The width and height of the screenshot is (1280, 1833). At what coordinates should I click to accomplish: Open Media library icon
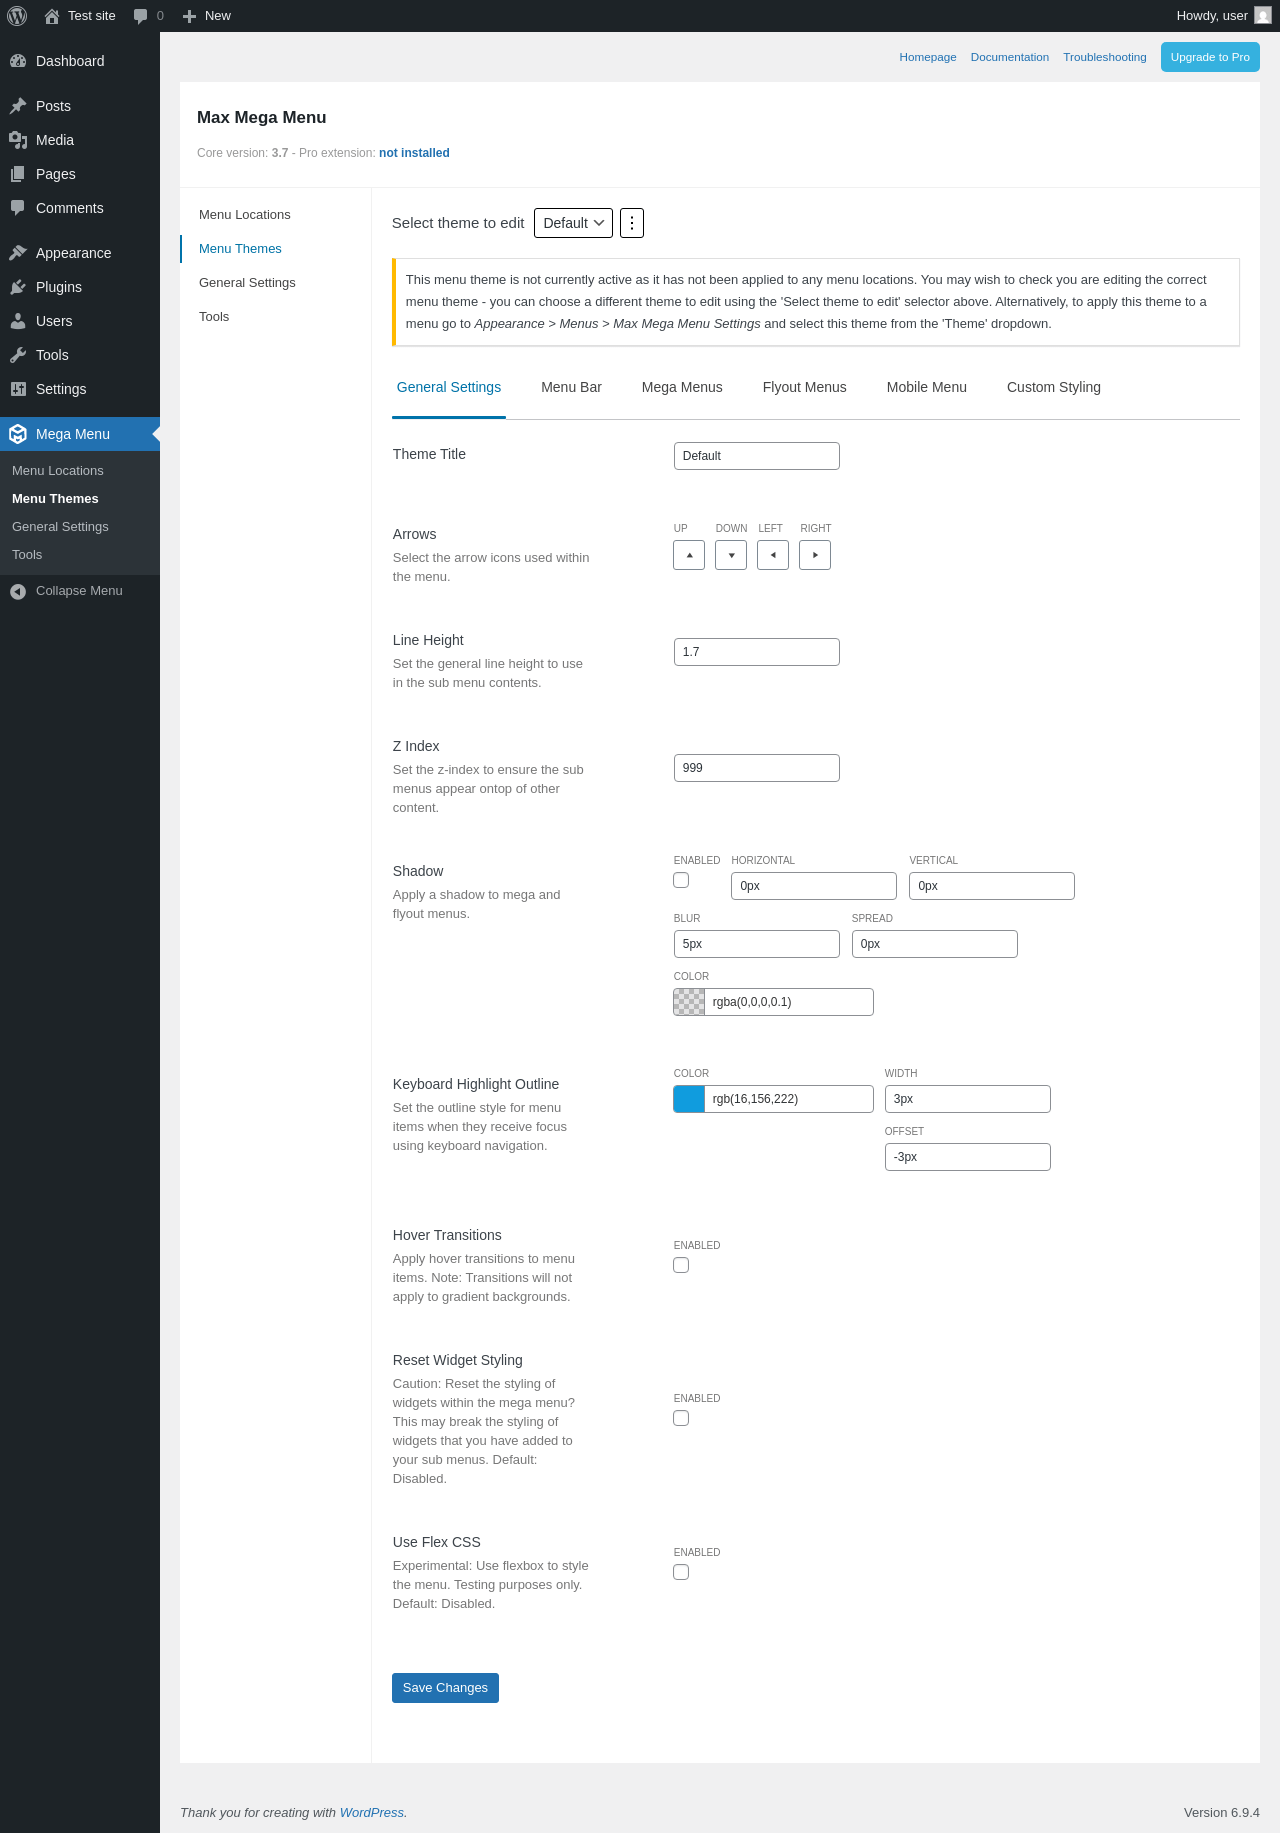point(18,140)
